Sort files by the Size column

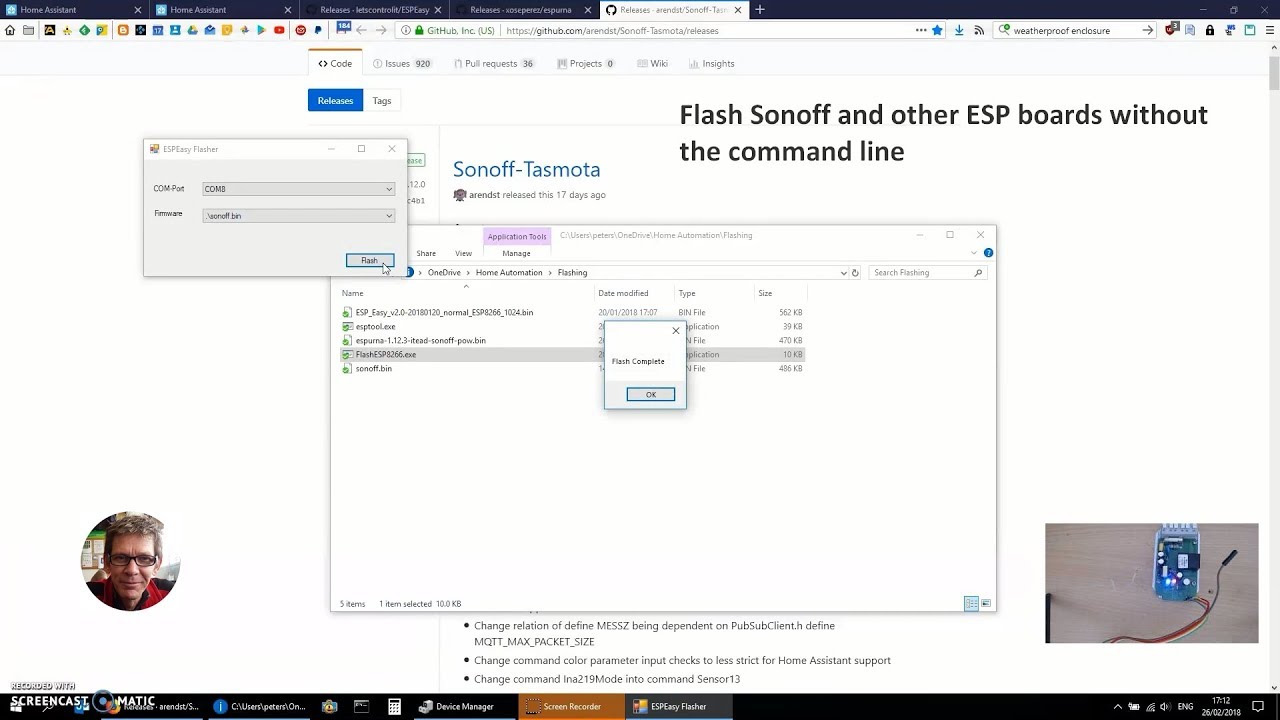pos(765,293)
